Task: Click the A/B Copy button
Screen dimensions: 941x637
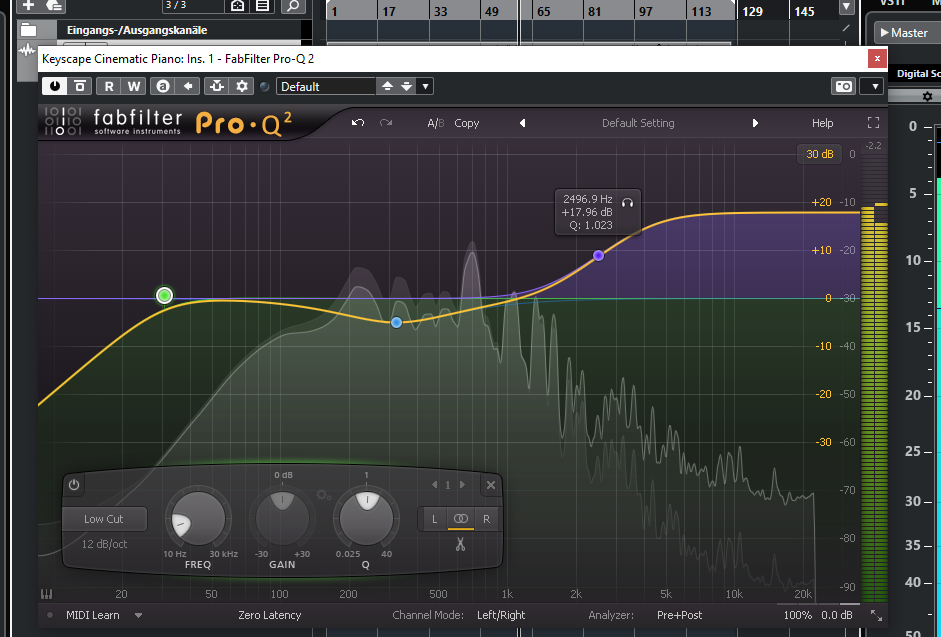Action: [x=466, y=123]
